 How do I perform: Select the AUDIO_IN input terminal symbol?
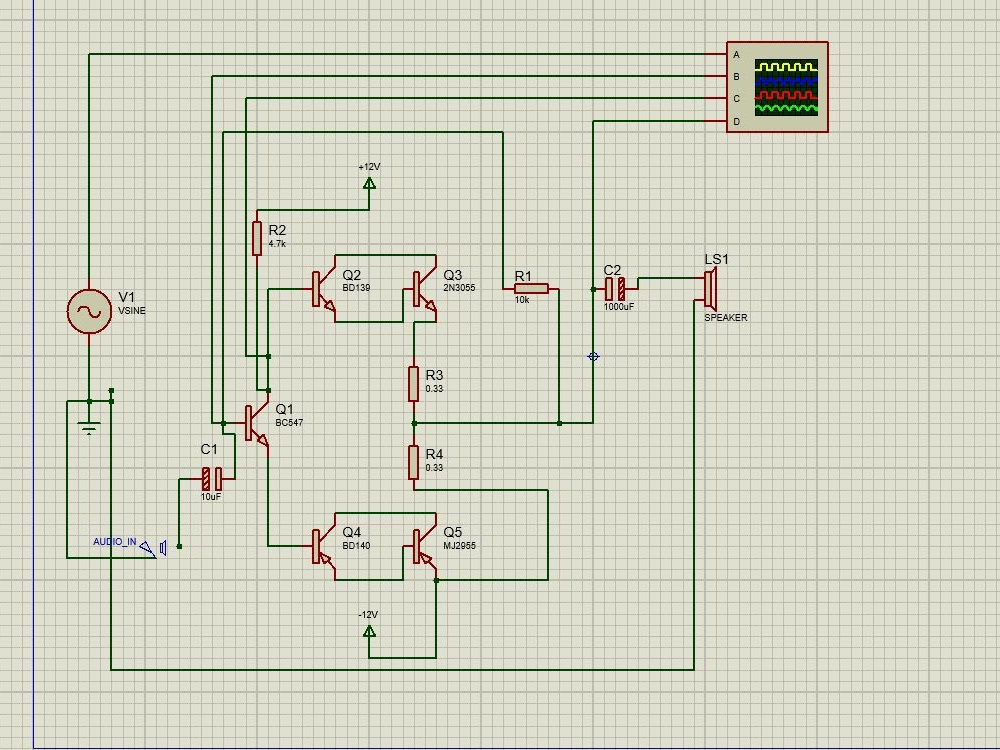coord(153,548)
